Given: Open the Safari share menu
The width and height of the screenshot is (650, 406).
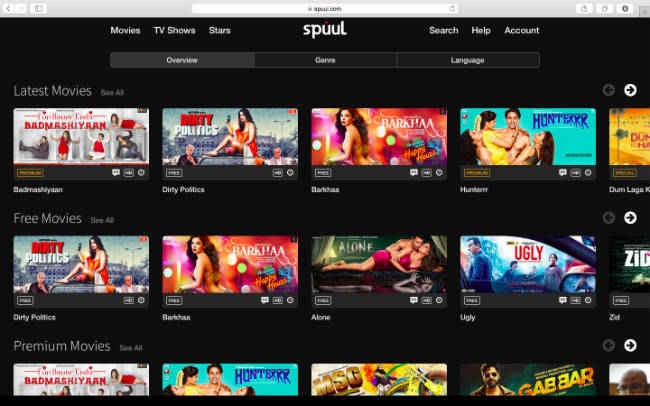Looking at the screenshot, I should (x=584, y=8).
